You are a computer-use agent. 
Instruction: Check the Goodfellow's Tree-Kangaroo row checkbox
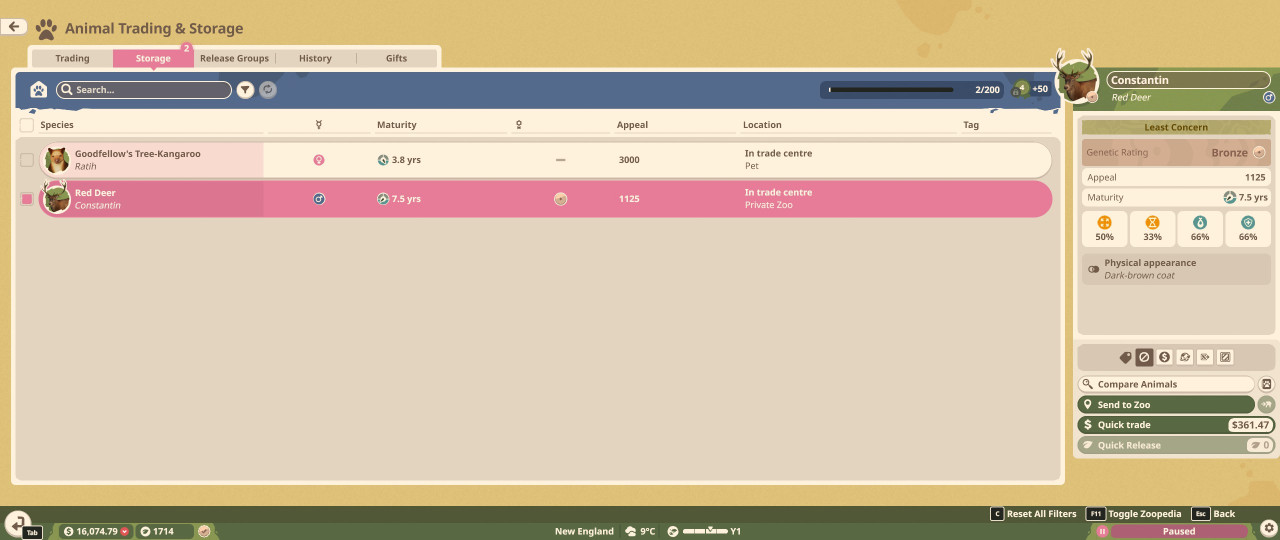pos(27,160)
